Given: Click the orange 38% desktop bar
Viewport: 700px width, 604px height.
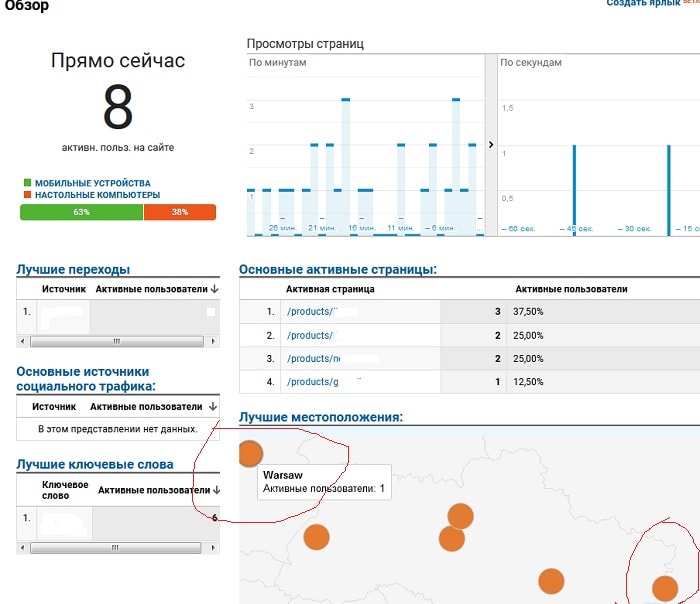Looking at the screenshot, I should click(x=179, y=212).
